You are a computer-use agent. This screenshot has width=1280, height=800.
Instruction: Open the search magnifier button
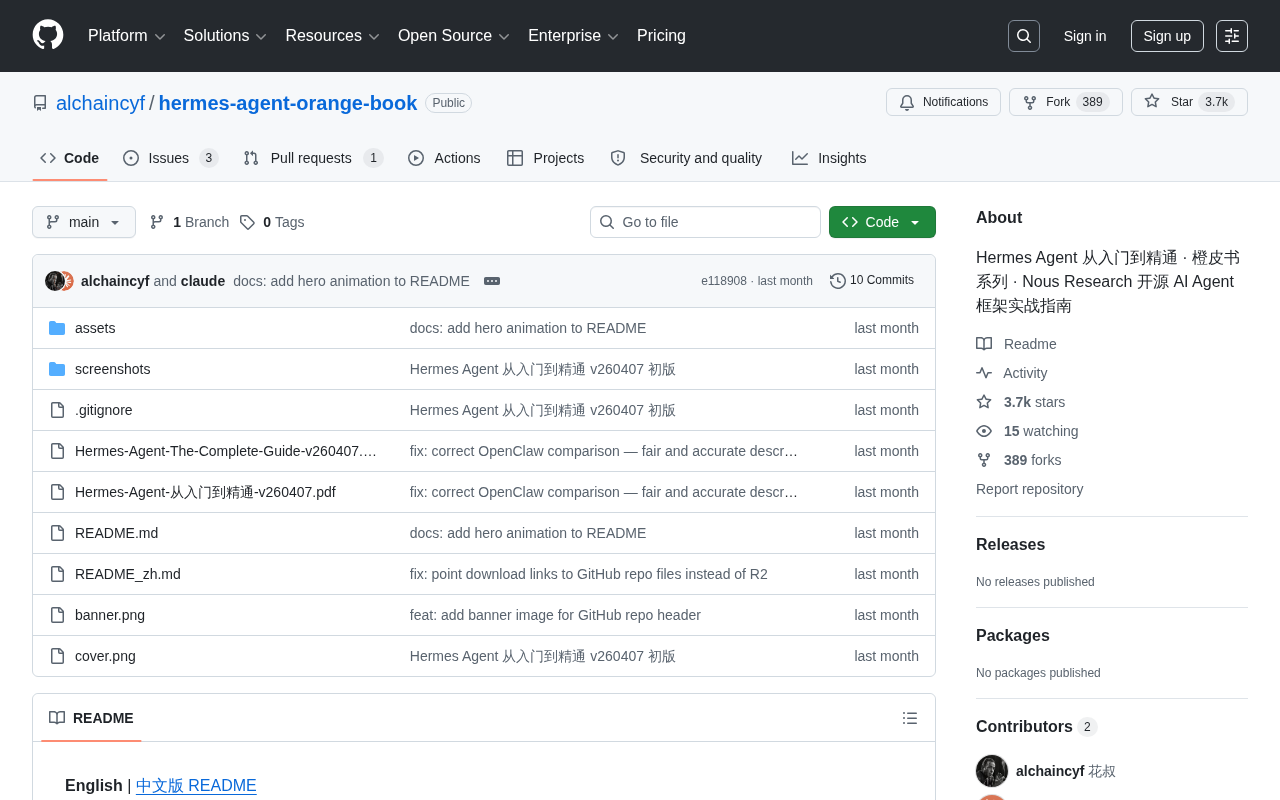point(1024,36)
